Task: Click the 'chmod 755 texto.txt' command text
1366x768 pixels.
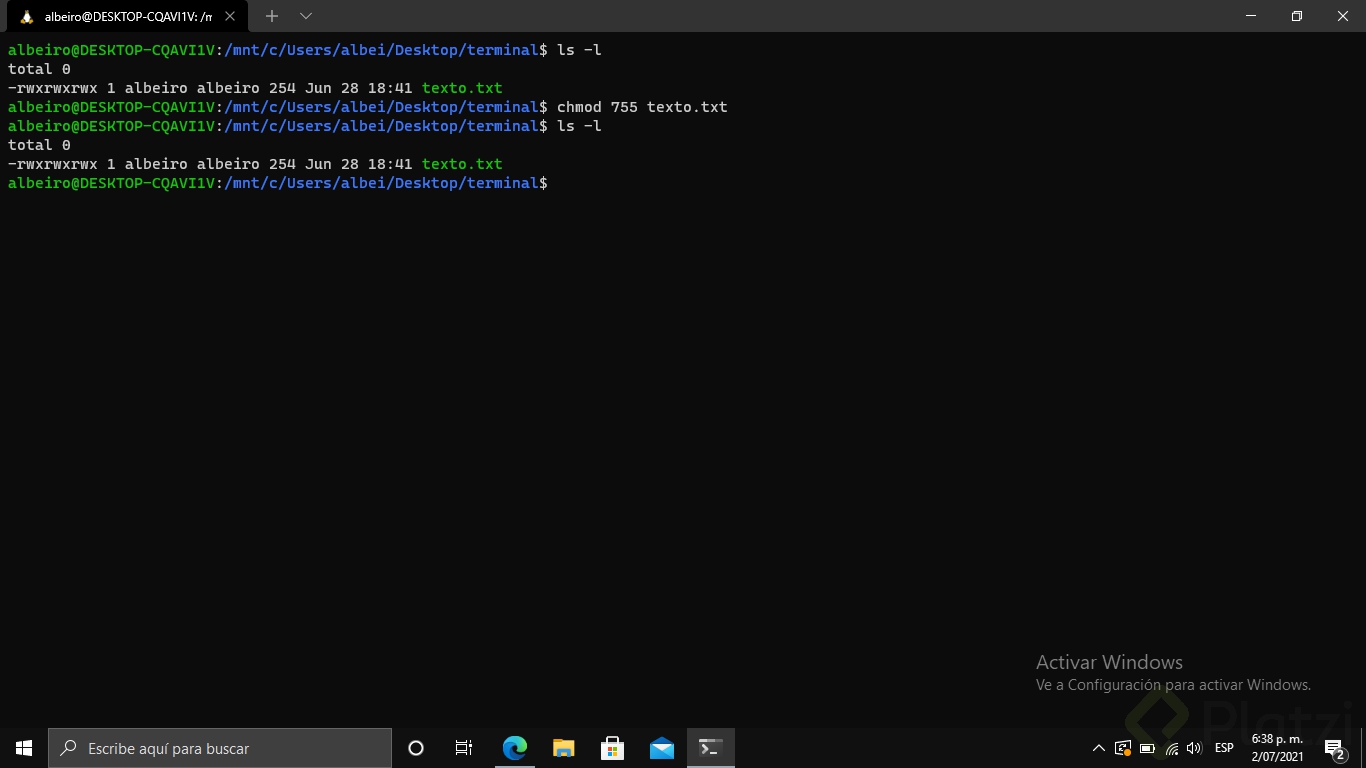Action: click(x=642, y=107)
